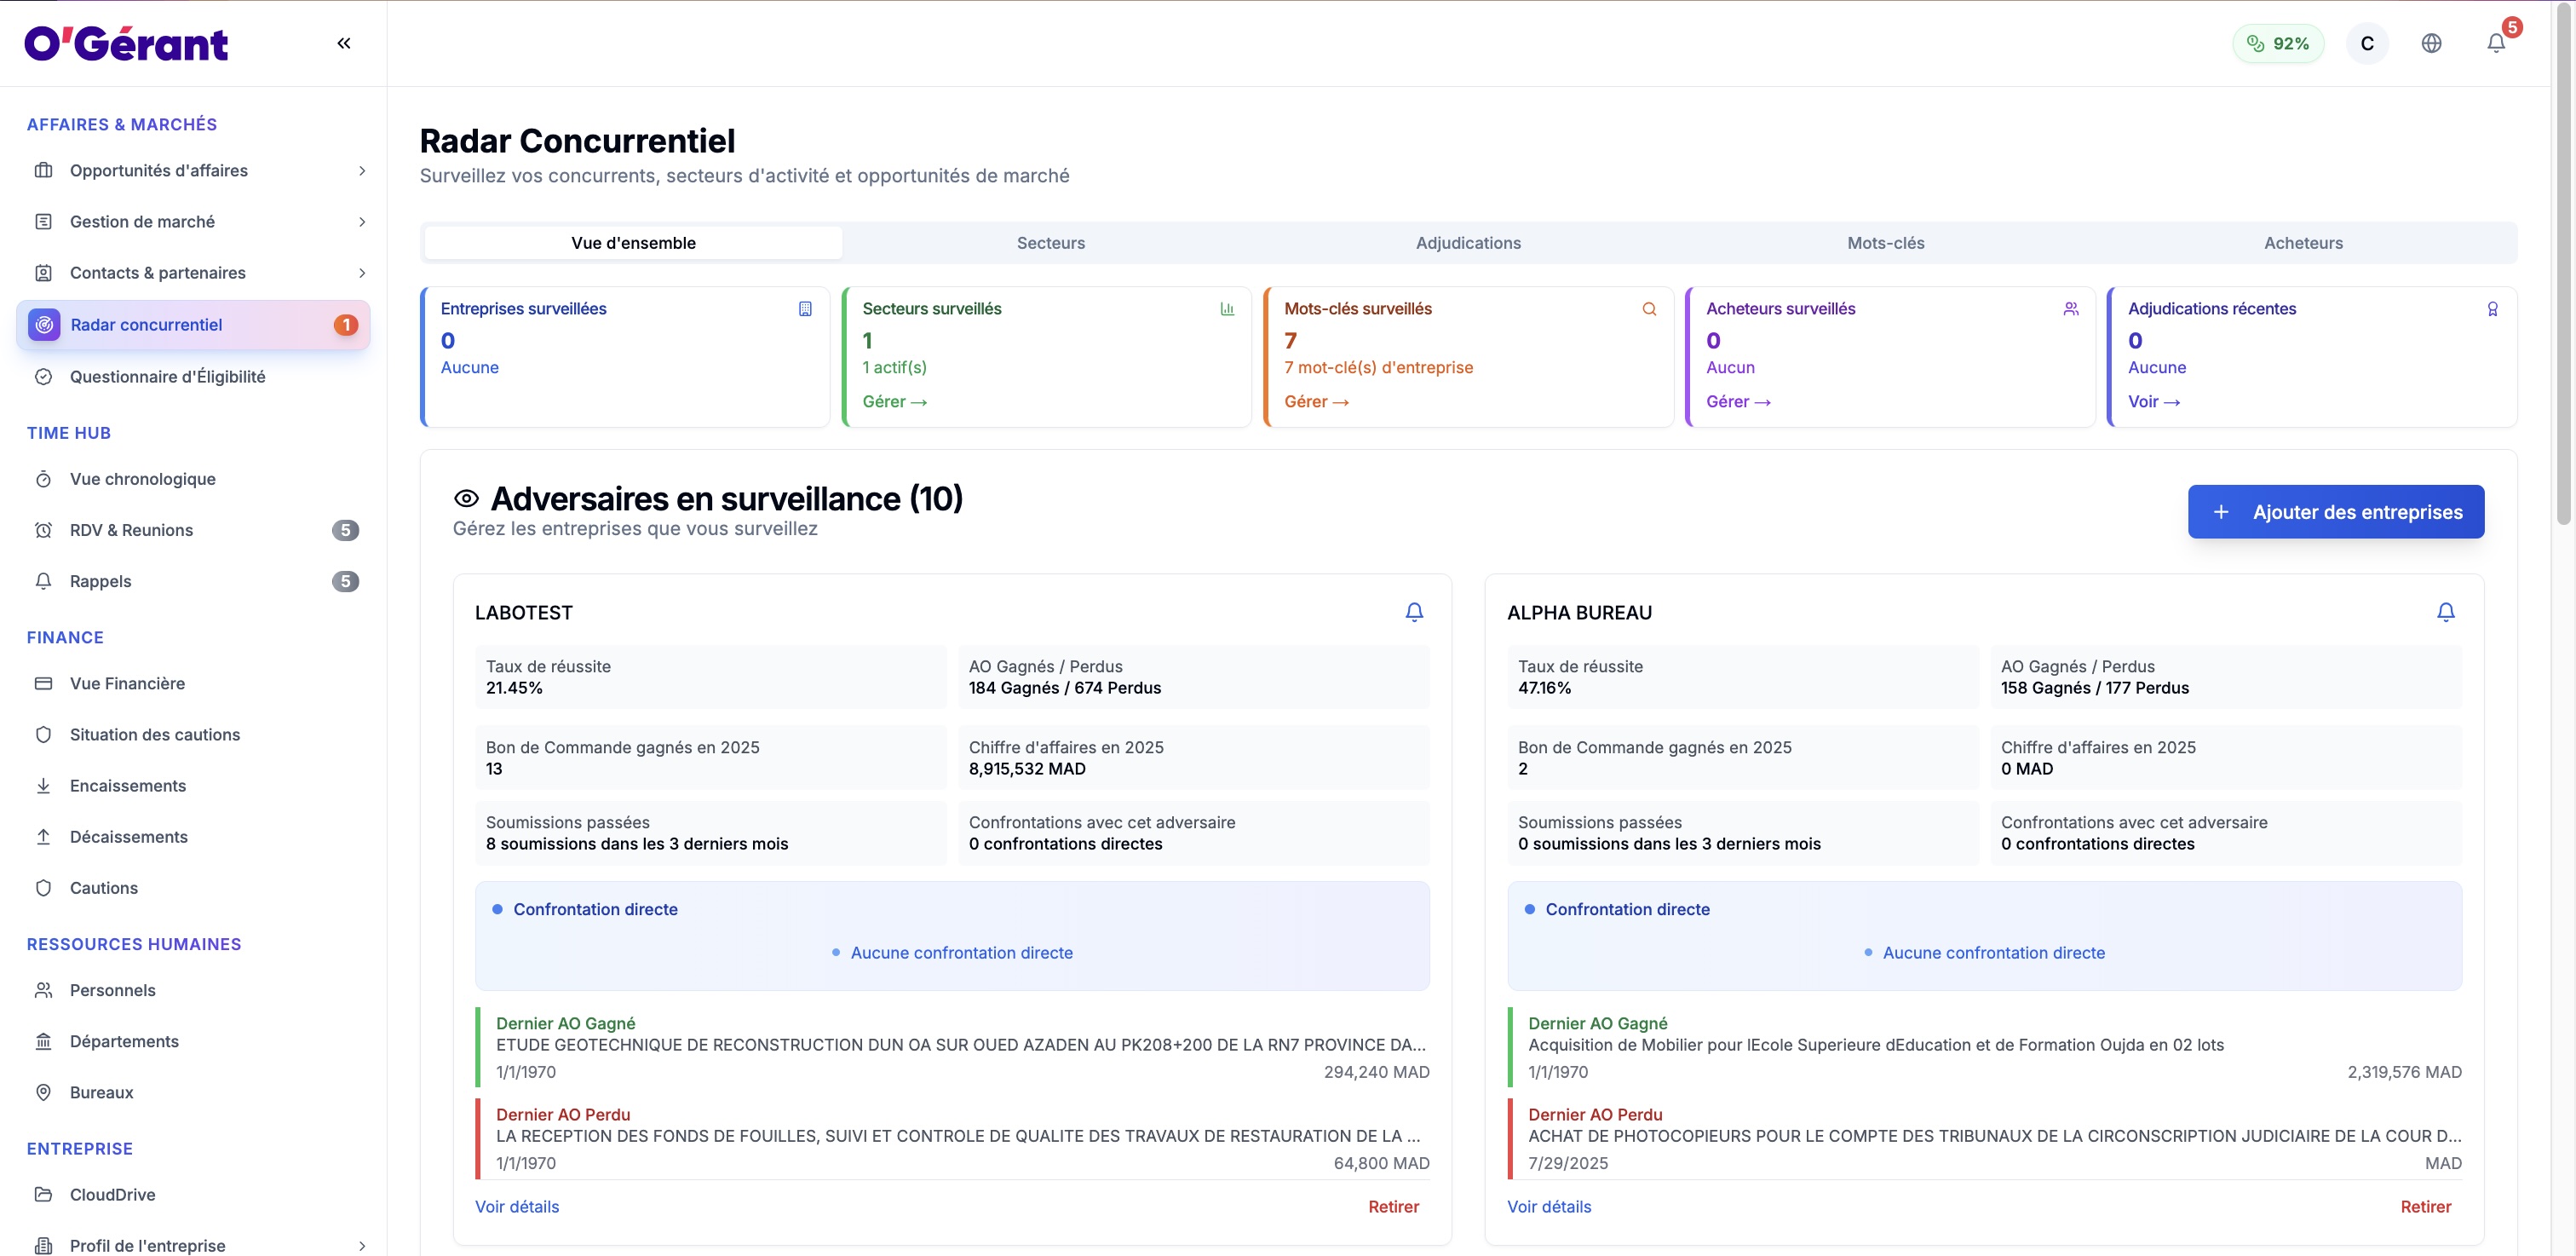Toggle alert bell for LABOTEST
2576x1256 pixels.
(1414, 612)
